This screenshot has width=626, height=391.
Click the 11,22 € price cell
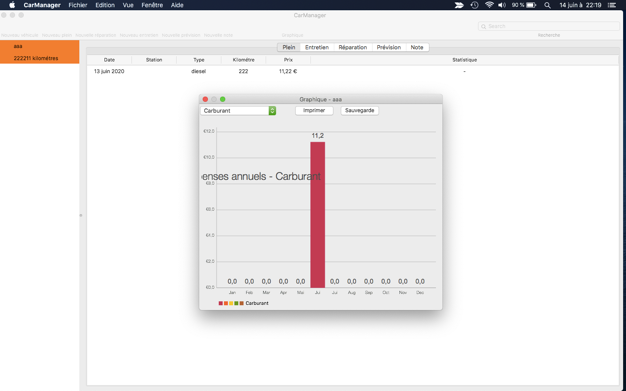pyautogui.click(x=288, y=71)
